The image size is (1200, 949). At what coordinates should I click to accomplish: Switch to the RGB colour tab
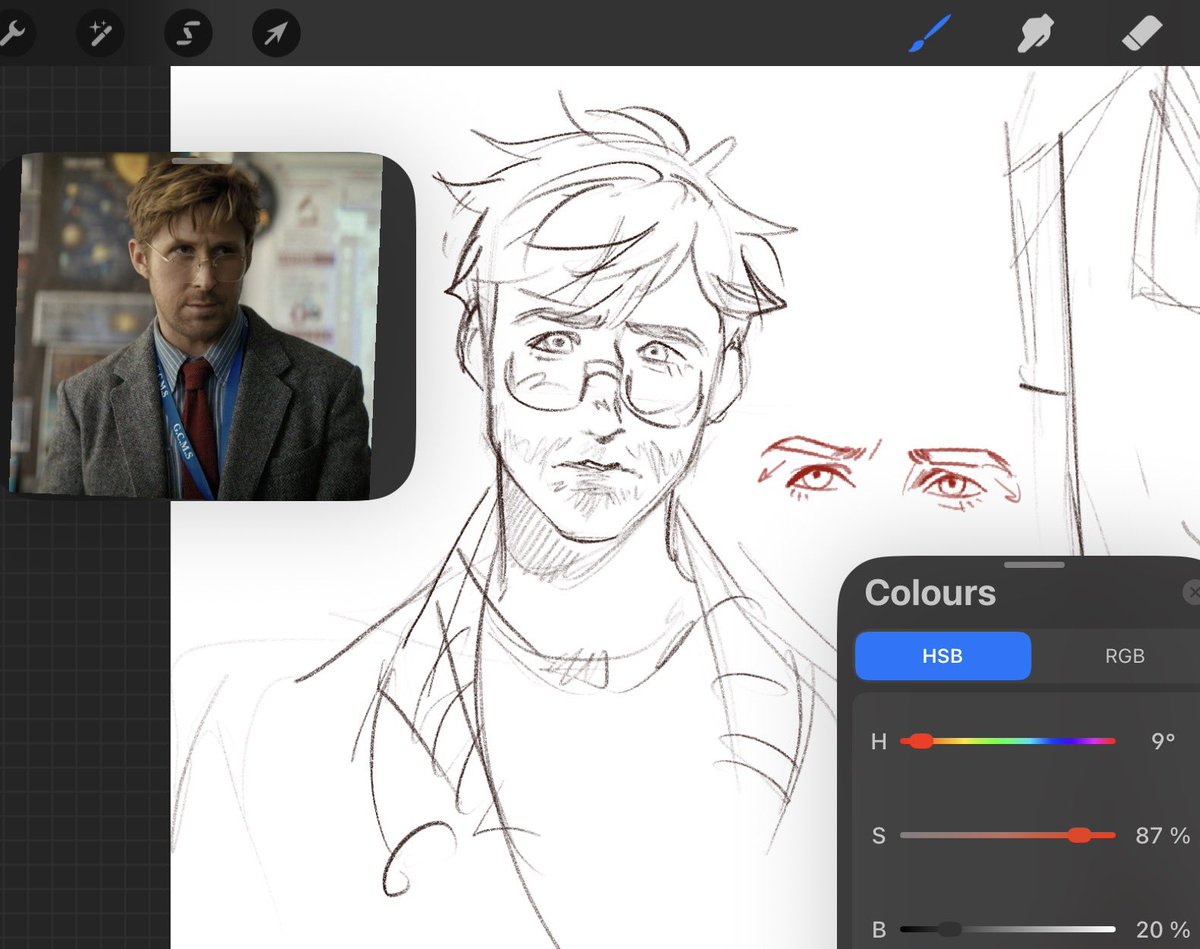(x=1124, y=656)
